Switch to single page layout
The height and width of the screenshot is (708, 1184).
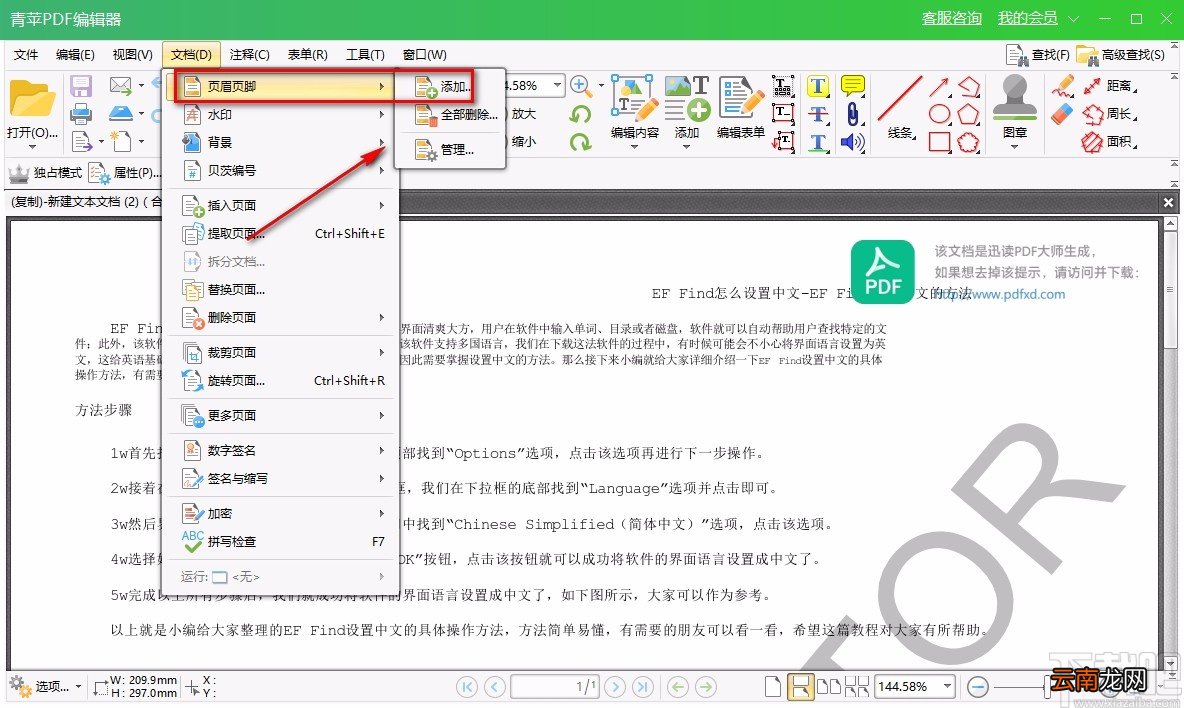(x=772, y=686)
